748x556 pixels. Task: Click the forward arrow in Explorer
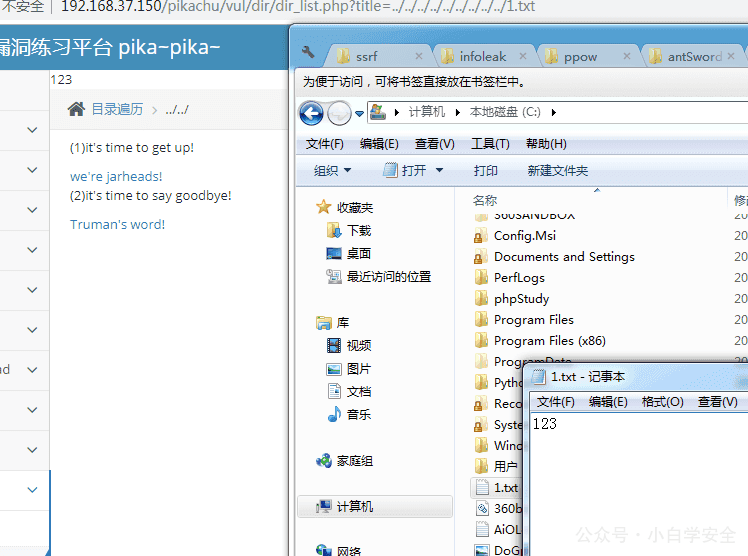[339, 113]
